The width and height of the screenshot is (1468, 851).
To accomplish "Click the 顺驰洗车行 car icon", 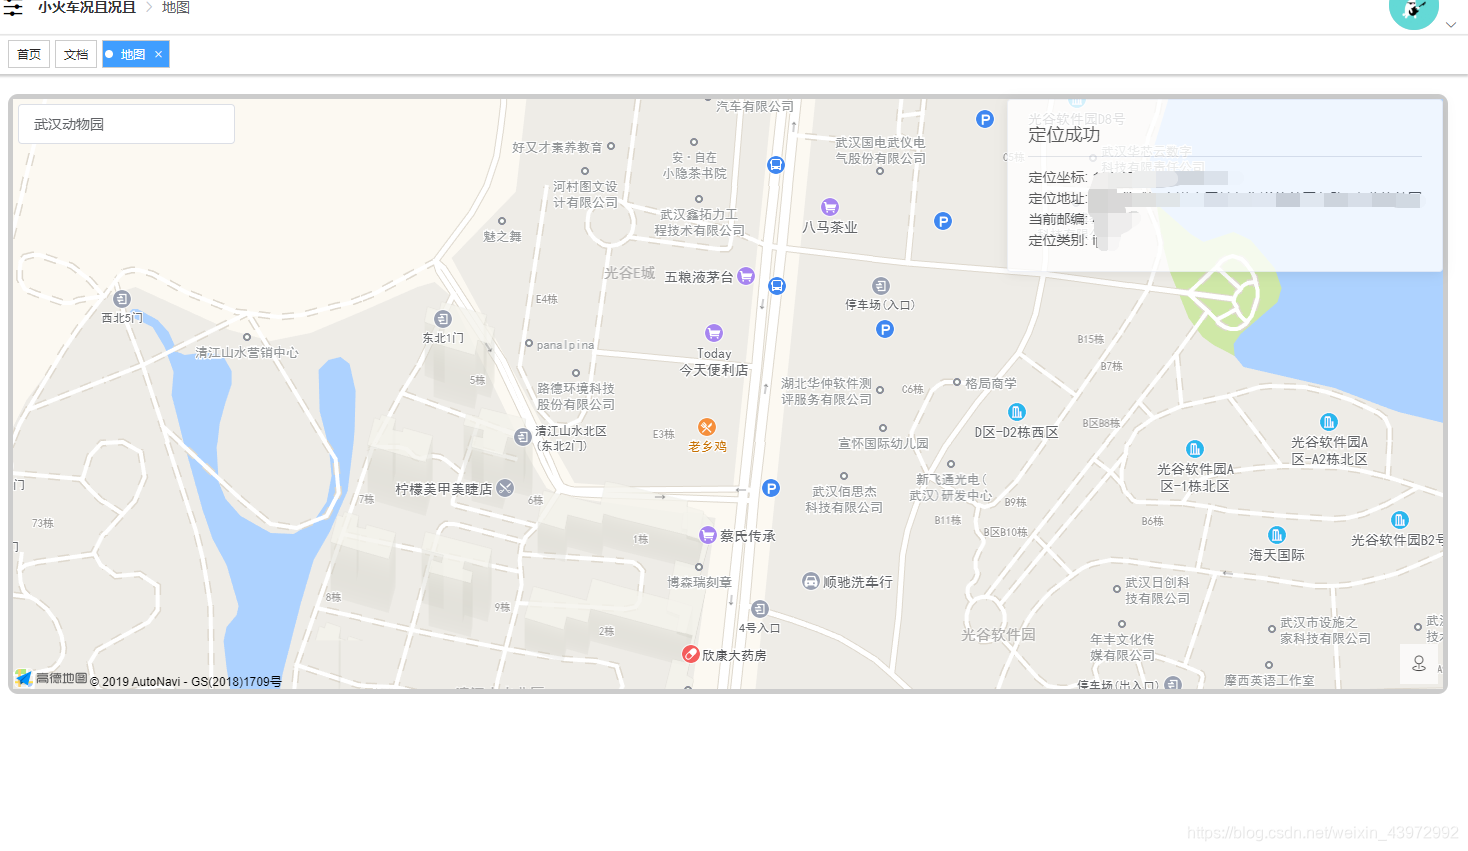I will [x=811, y=581].
